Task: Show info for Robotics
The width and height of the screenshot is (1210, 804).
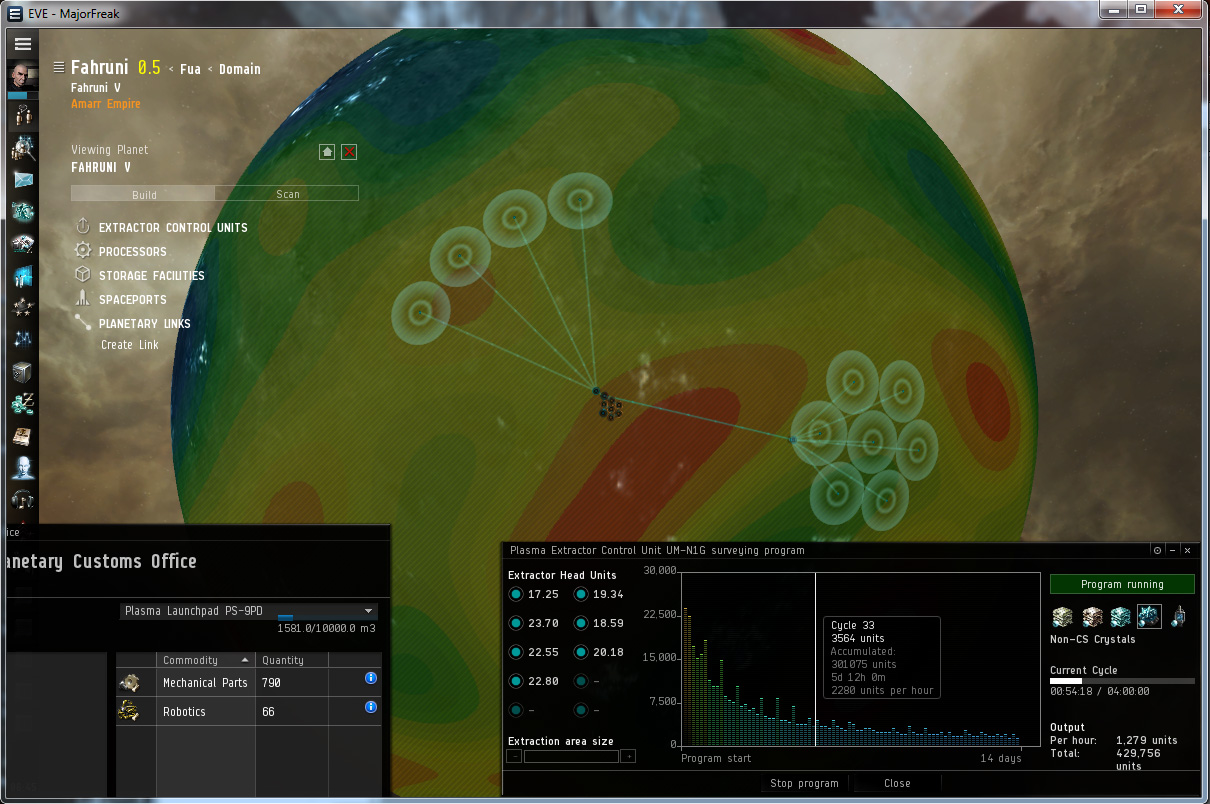Action: (371, 707)
